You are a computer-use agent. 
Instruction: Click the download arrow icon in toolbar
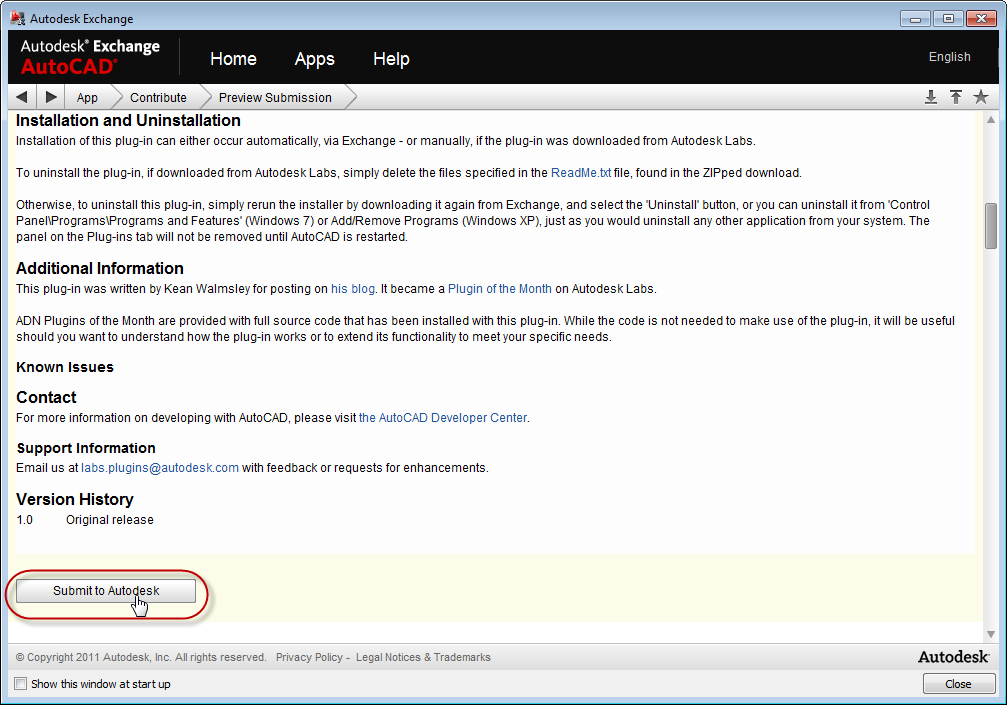(930, 97)
